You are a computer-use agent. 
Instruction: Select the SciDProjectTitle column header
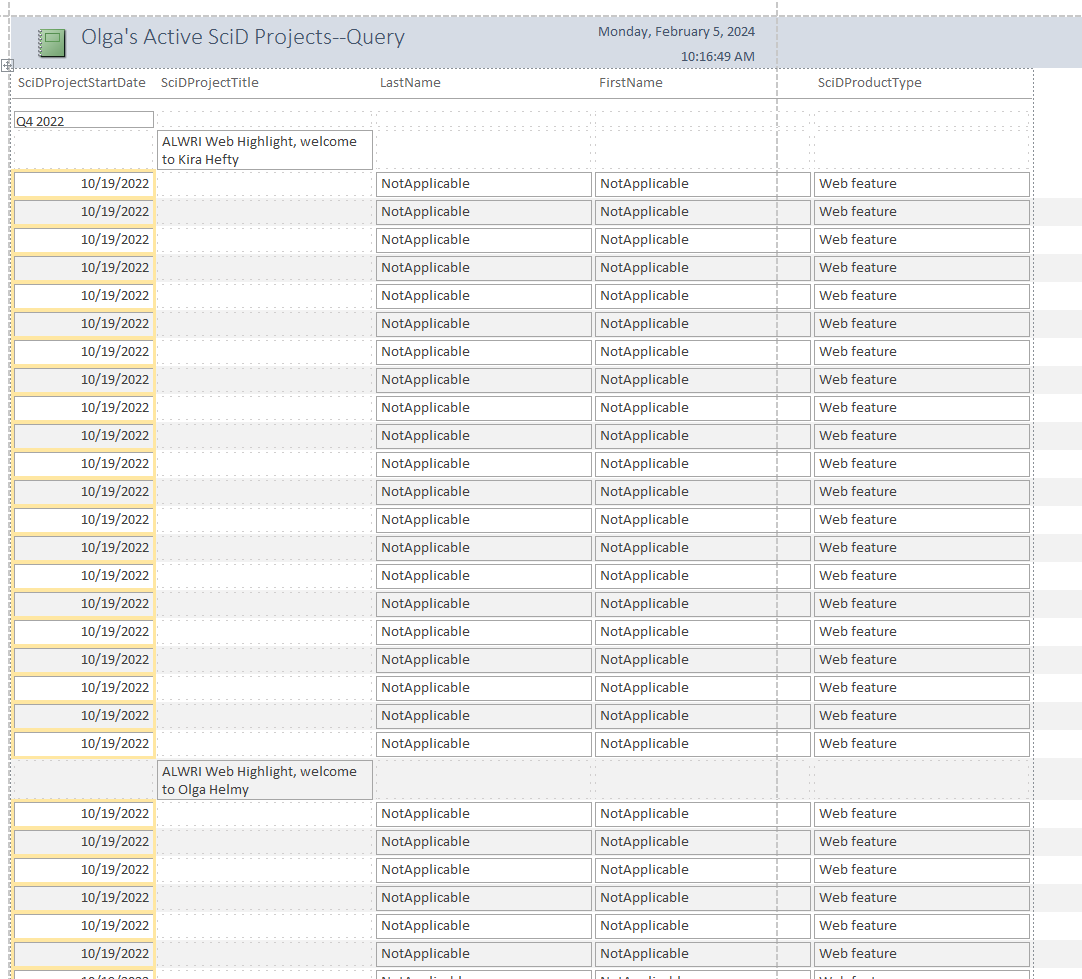210,83
